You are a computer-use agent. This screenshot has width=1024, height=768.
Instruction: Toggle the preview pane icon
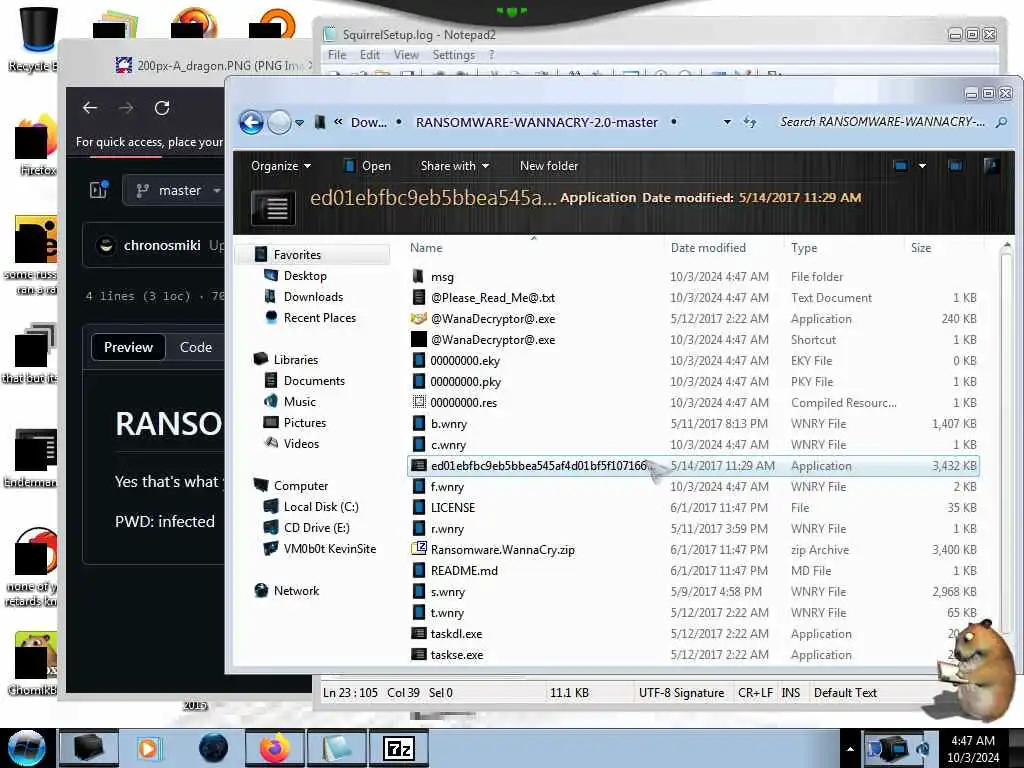point(955,166)
